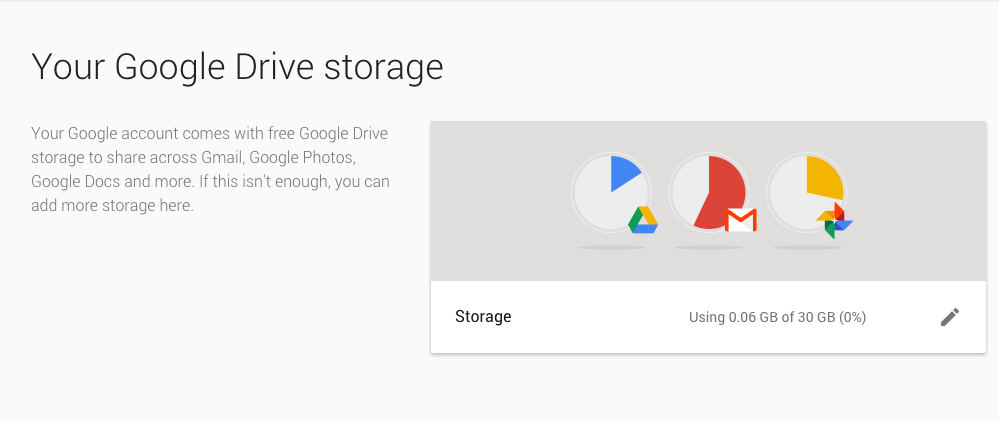Image resolution: width=999 pixels, height=421 pixels.
Task: Click the storage description paragraph text
Action: (x=210, y=169)
